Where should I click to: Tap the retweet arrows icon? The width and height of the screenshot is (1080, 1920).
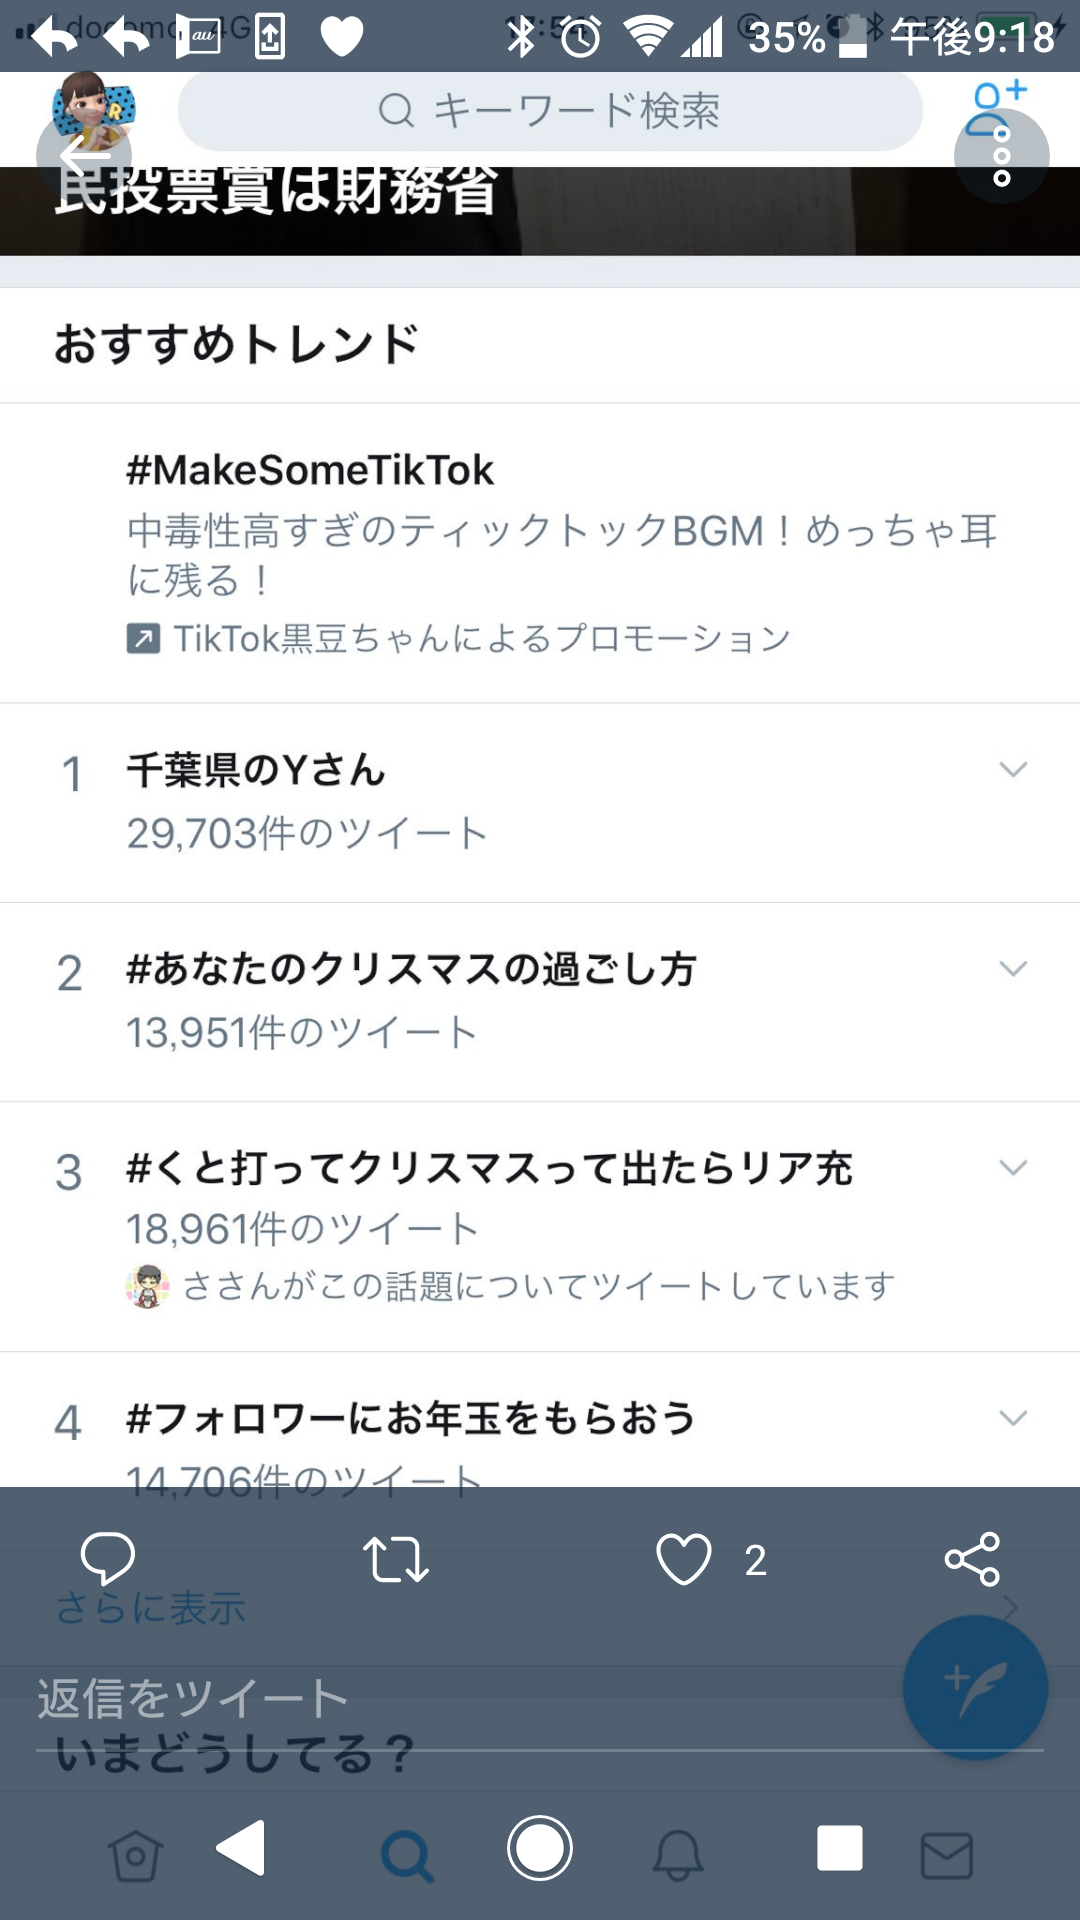coord(396,1559)
